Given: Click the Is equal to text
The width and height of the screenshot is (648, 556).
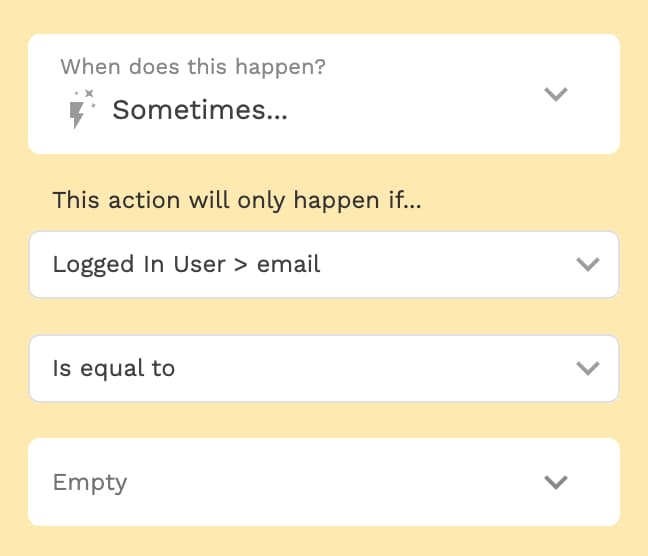Looking at the screenshot, I should pyautogui.click(x=114, y=368).
